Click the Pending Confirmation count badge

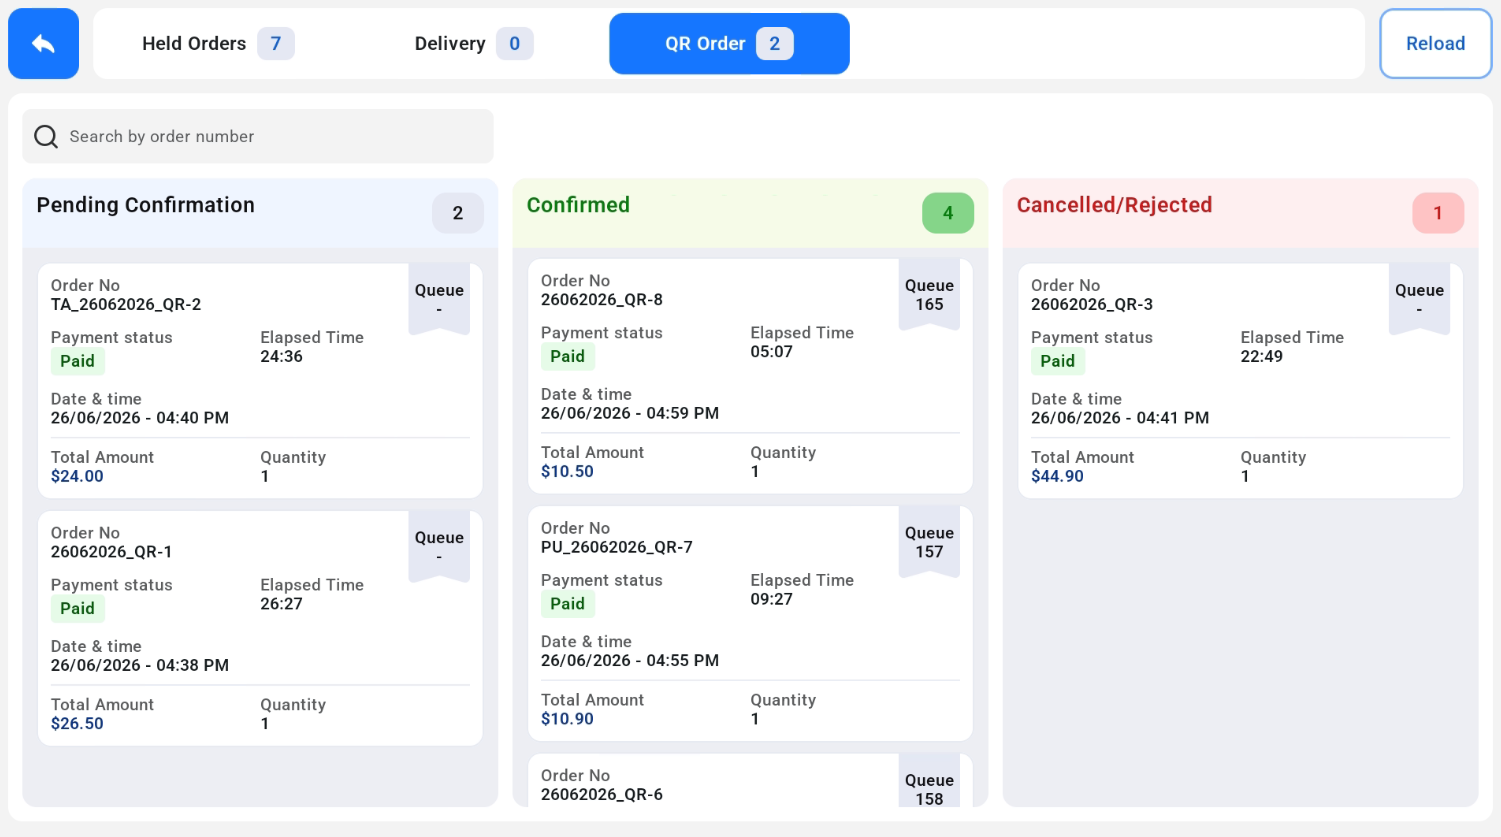[x=457, y=213]
